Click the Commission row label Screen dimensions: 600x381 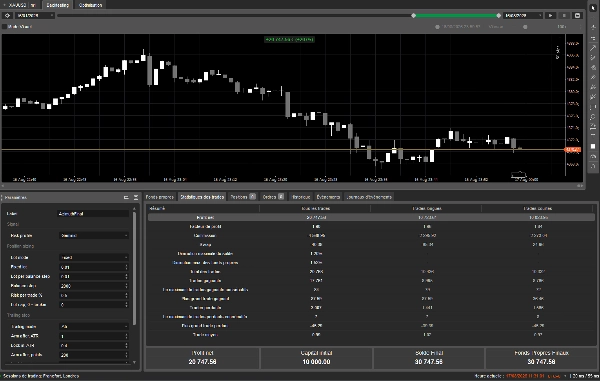pyautogui.click(x=205, y=235)
